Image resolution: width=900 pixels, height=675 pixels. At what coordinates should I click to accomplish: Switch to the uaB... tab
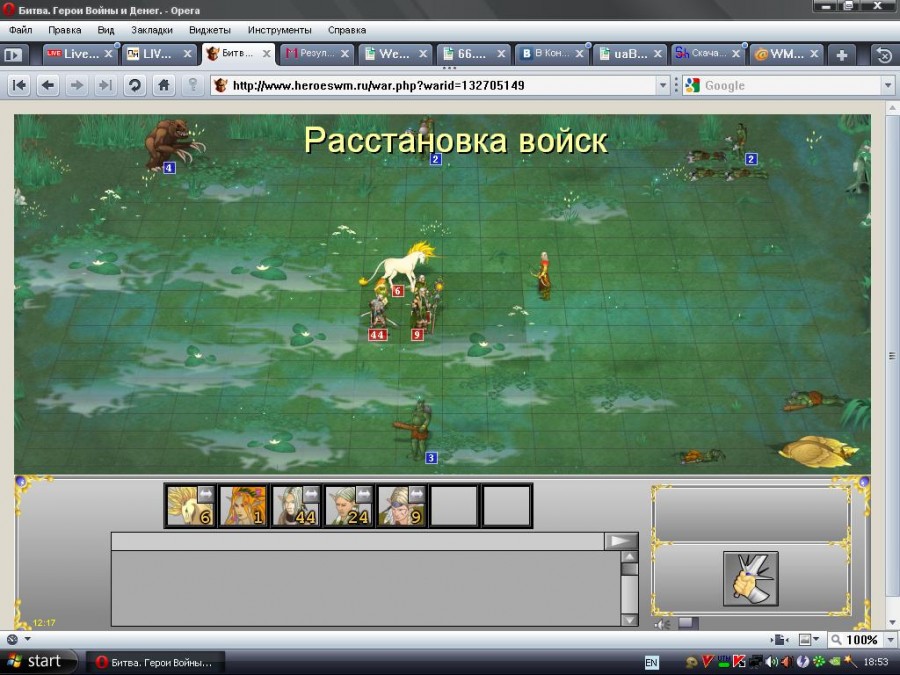(630, 54)
